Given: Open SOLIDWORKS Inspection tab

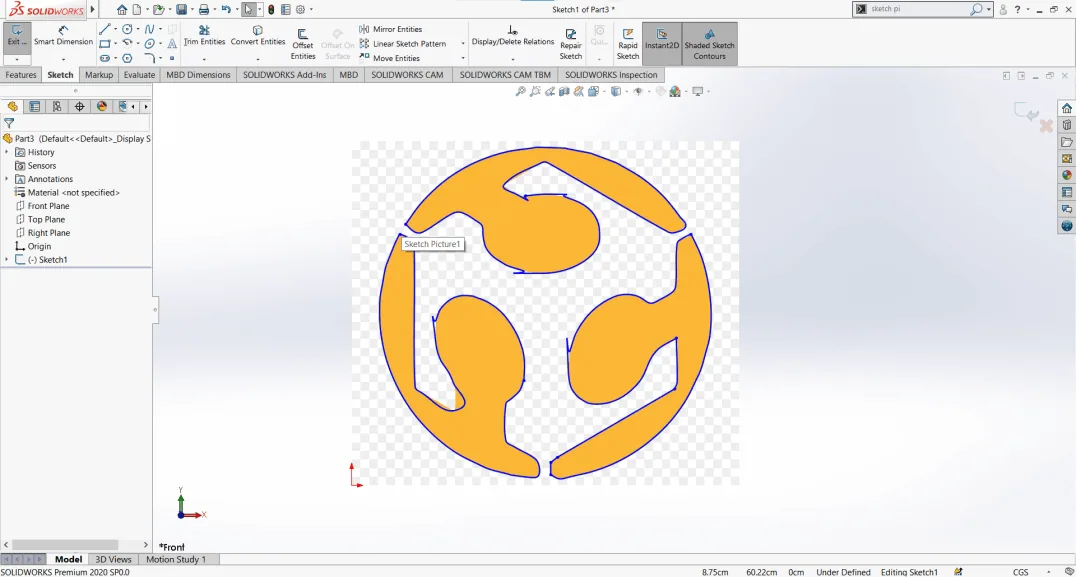Looking at the screenshot, I should click(x=611, y=75).
